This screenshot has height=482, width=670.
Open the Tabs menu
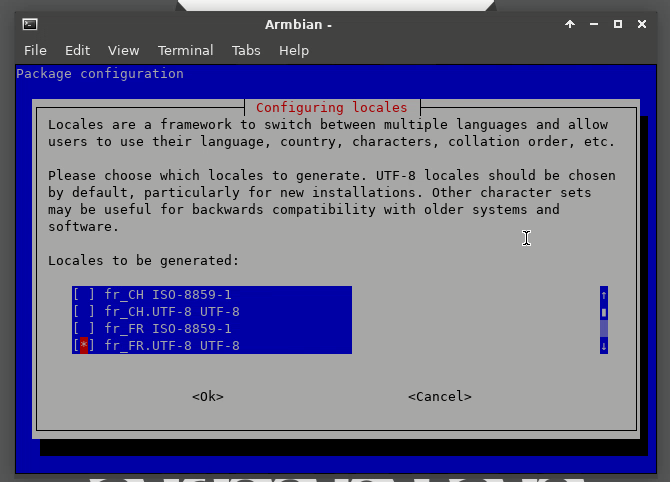[246, 51]
